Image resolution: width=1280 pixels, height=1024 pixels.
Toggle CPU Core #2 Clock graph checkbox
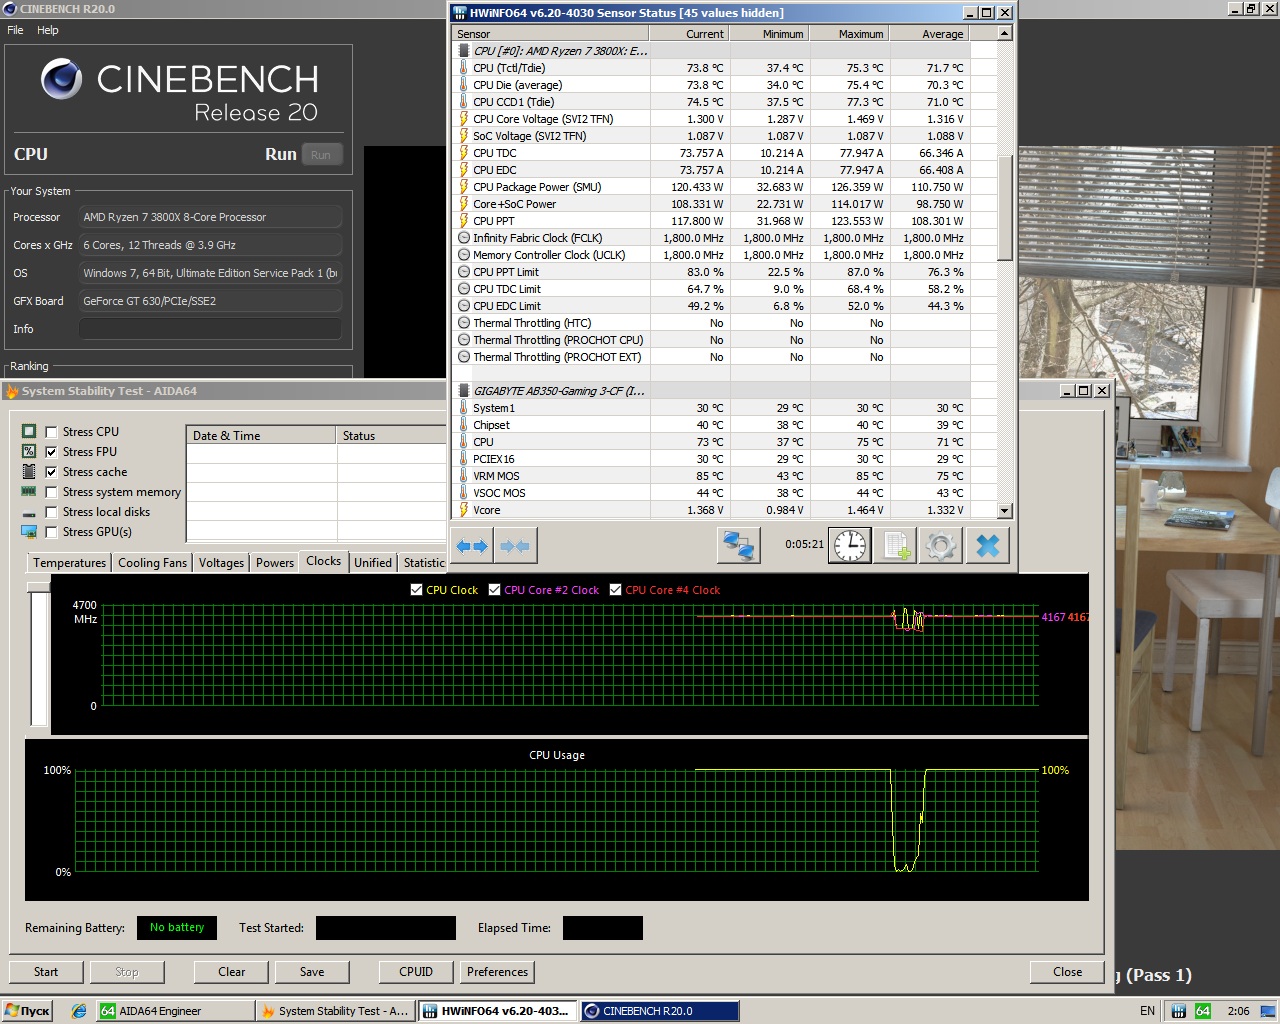pos(494,590)
